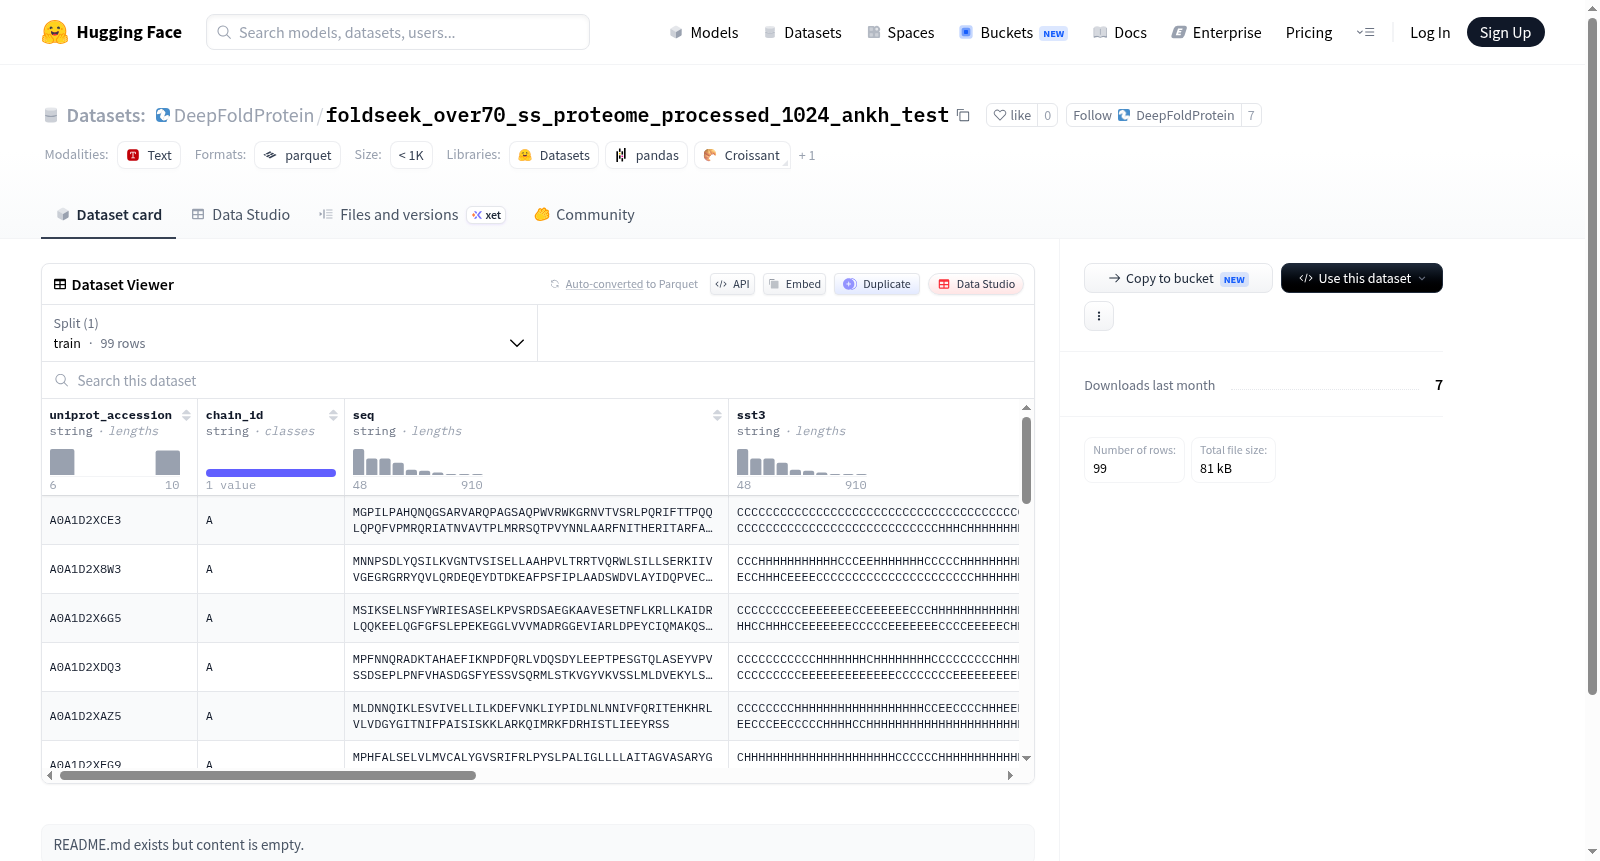
Task: Click the Log In link
Action: click(1430, 32)
